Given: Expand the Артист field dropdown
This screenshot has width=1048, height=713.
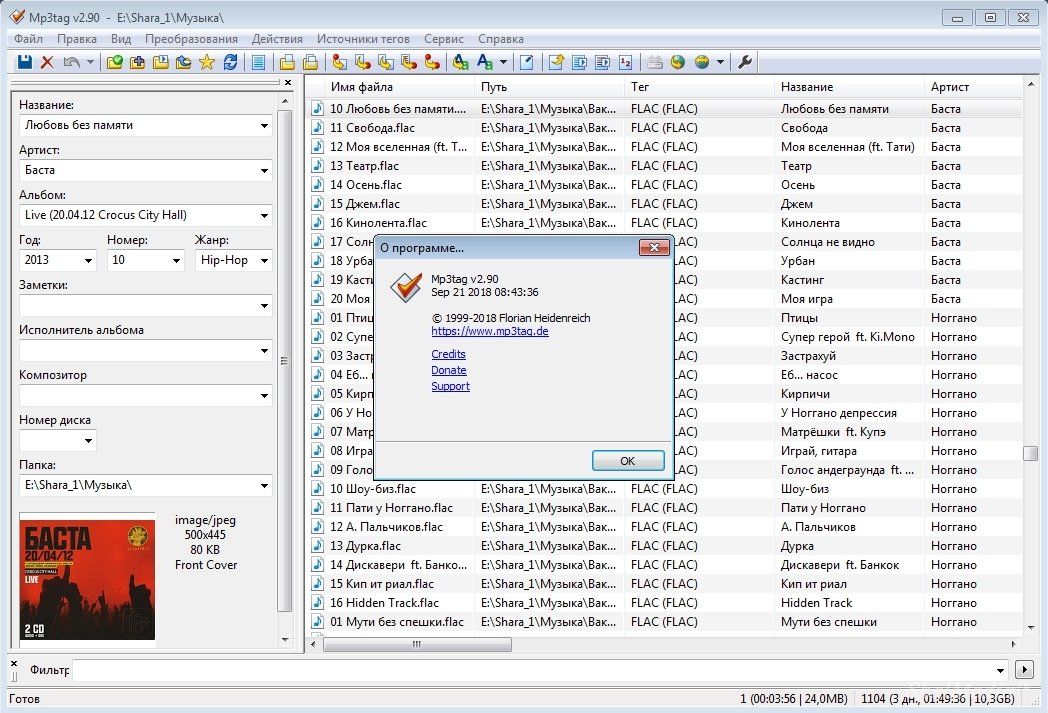Looking at the screenshot, I should tap(264, 170).
